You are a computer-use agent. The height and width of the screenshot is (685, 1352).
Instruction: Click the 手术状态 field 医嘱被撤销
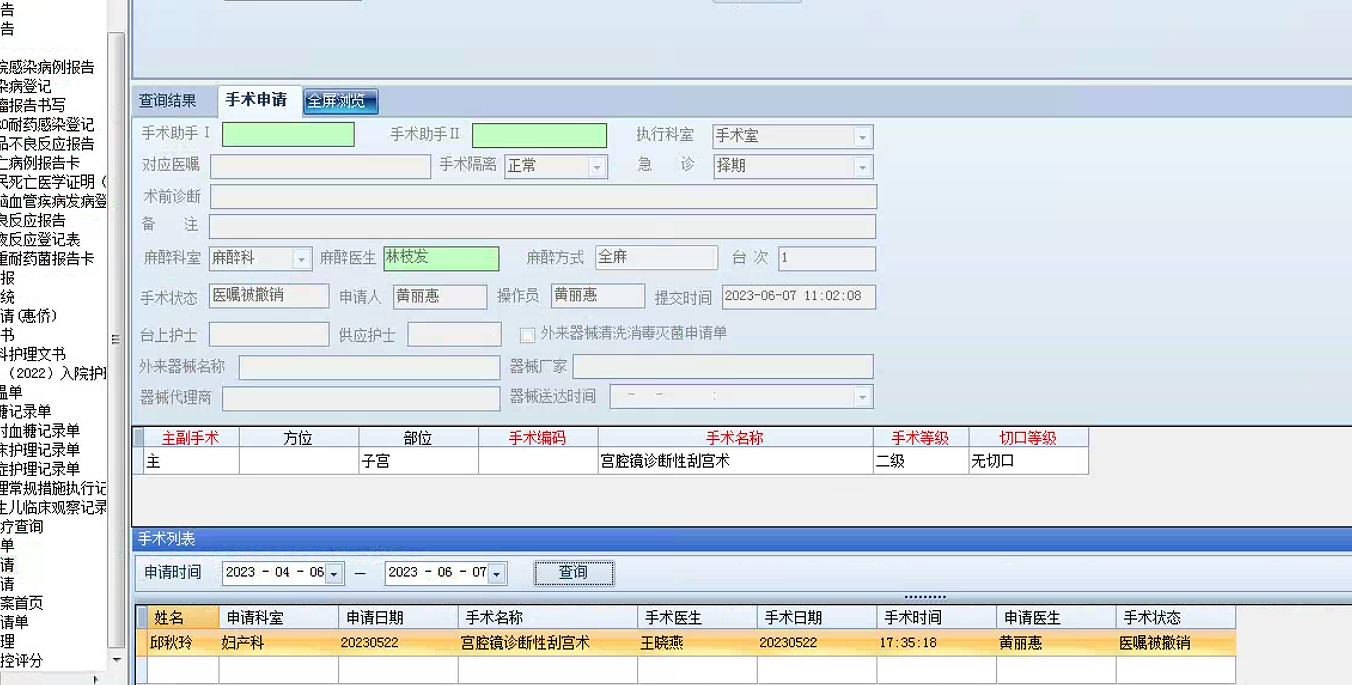pos(269,296)
